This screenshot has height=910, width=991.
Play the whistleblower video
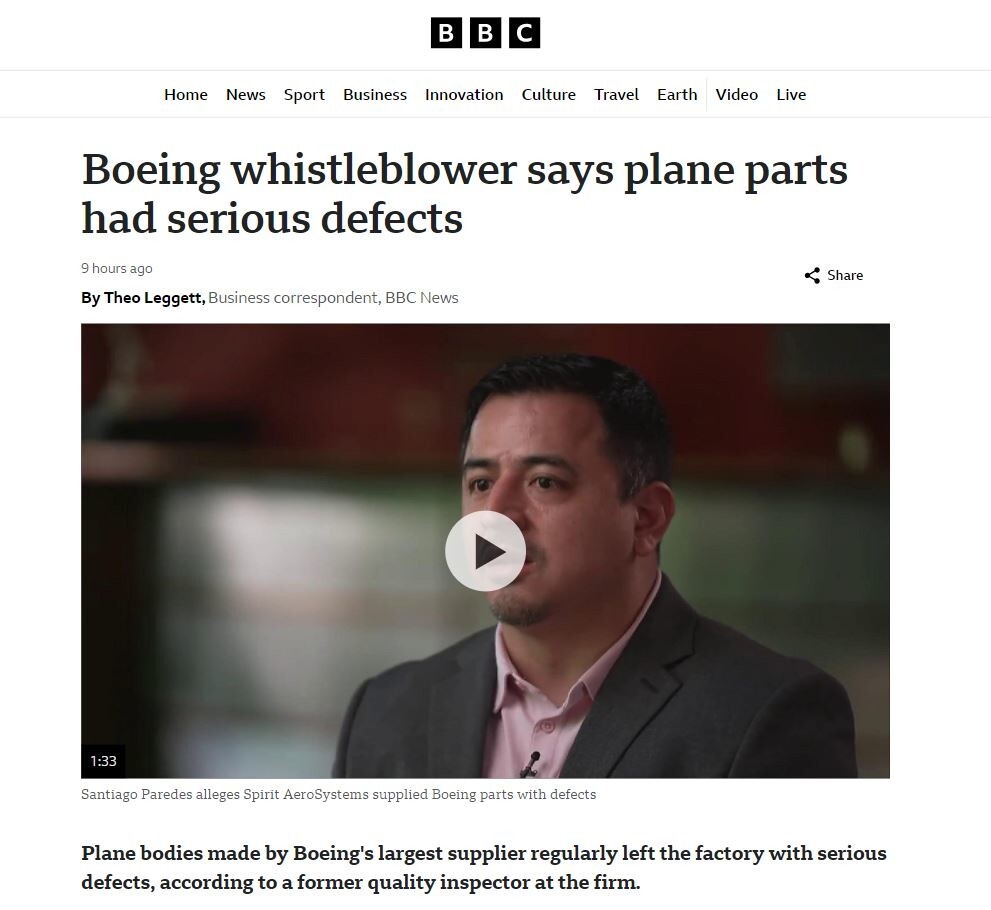click(x=485, y=551)
